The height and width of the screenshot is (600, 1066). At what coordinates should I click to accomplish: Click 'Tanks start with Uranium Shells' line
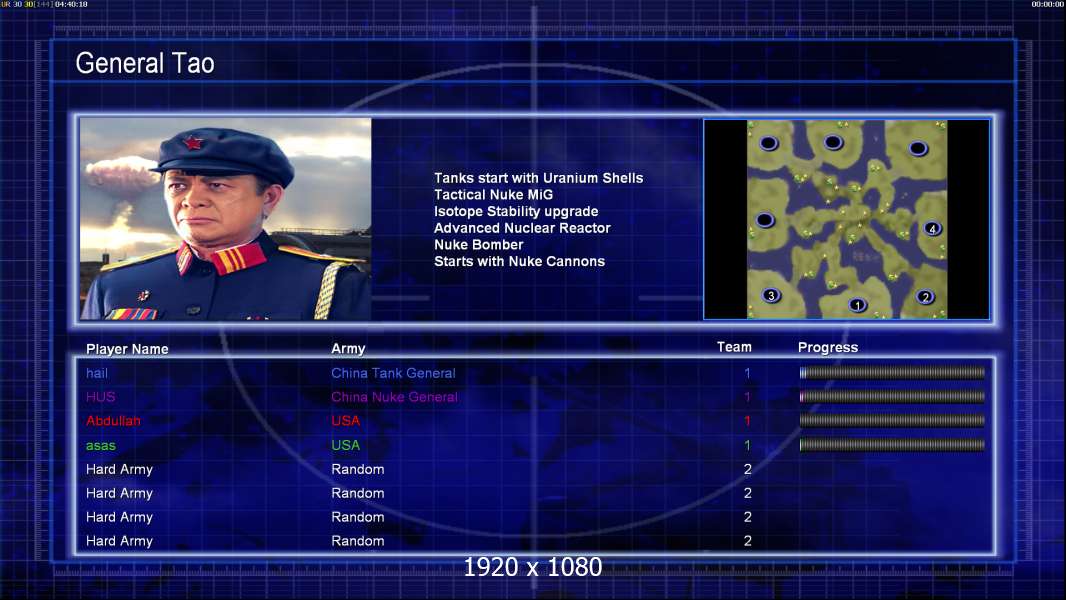tap(538, 178)
